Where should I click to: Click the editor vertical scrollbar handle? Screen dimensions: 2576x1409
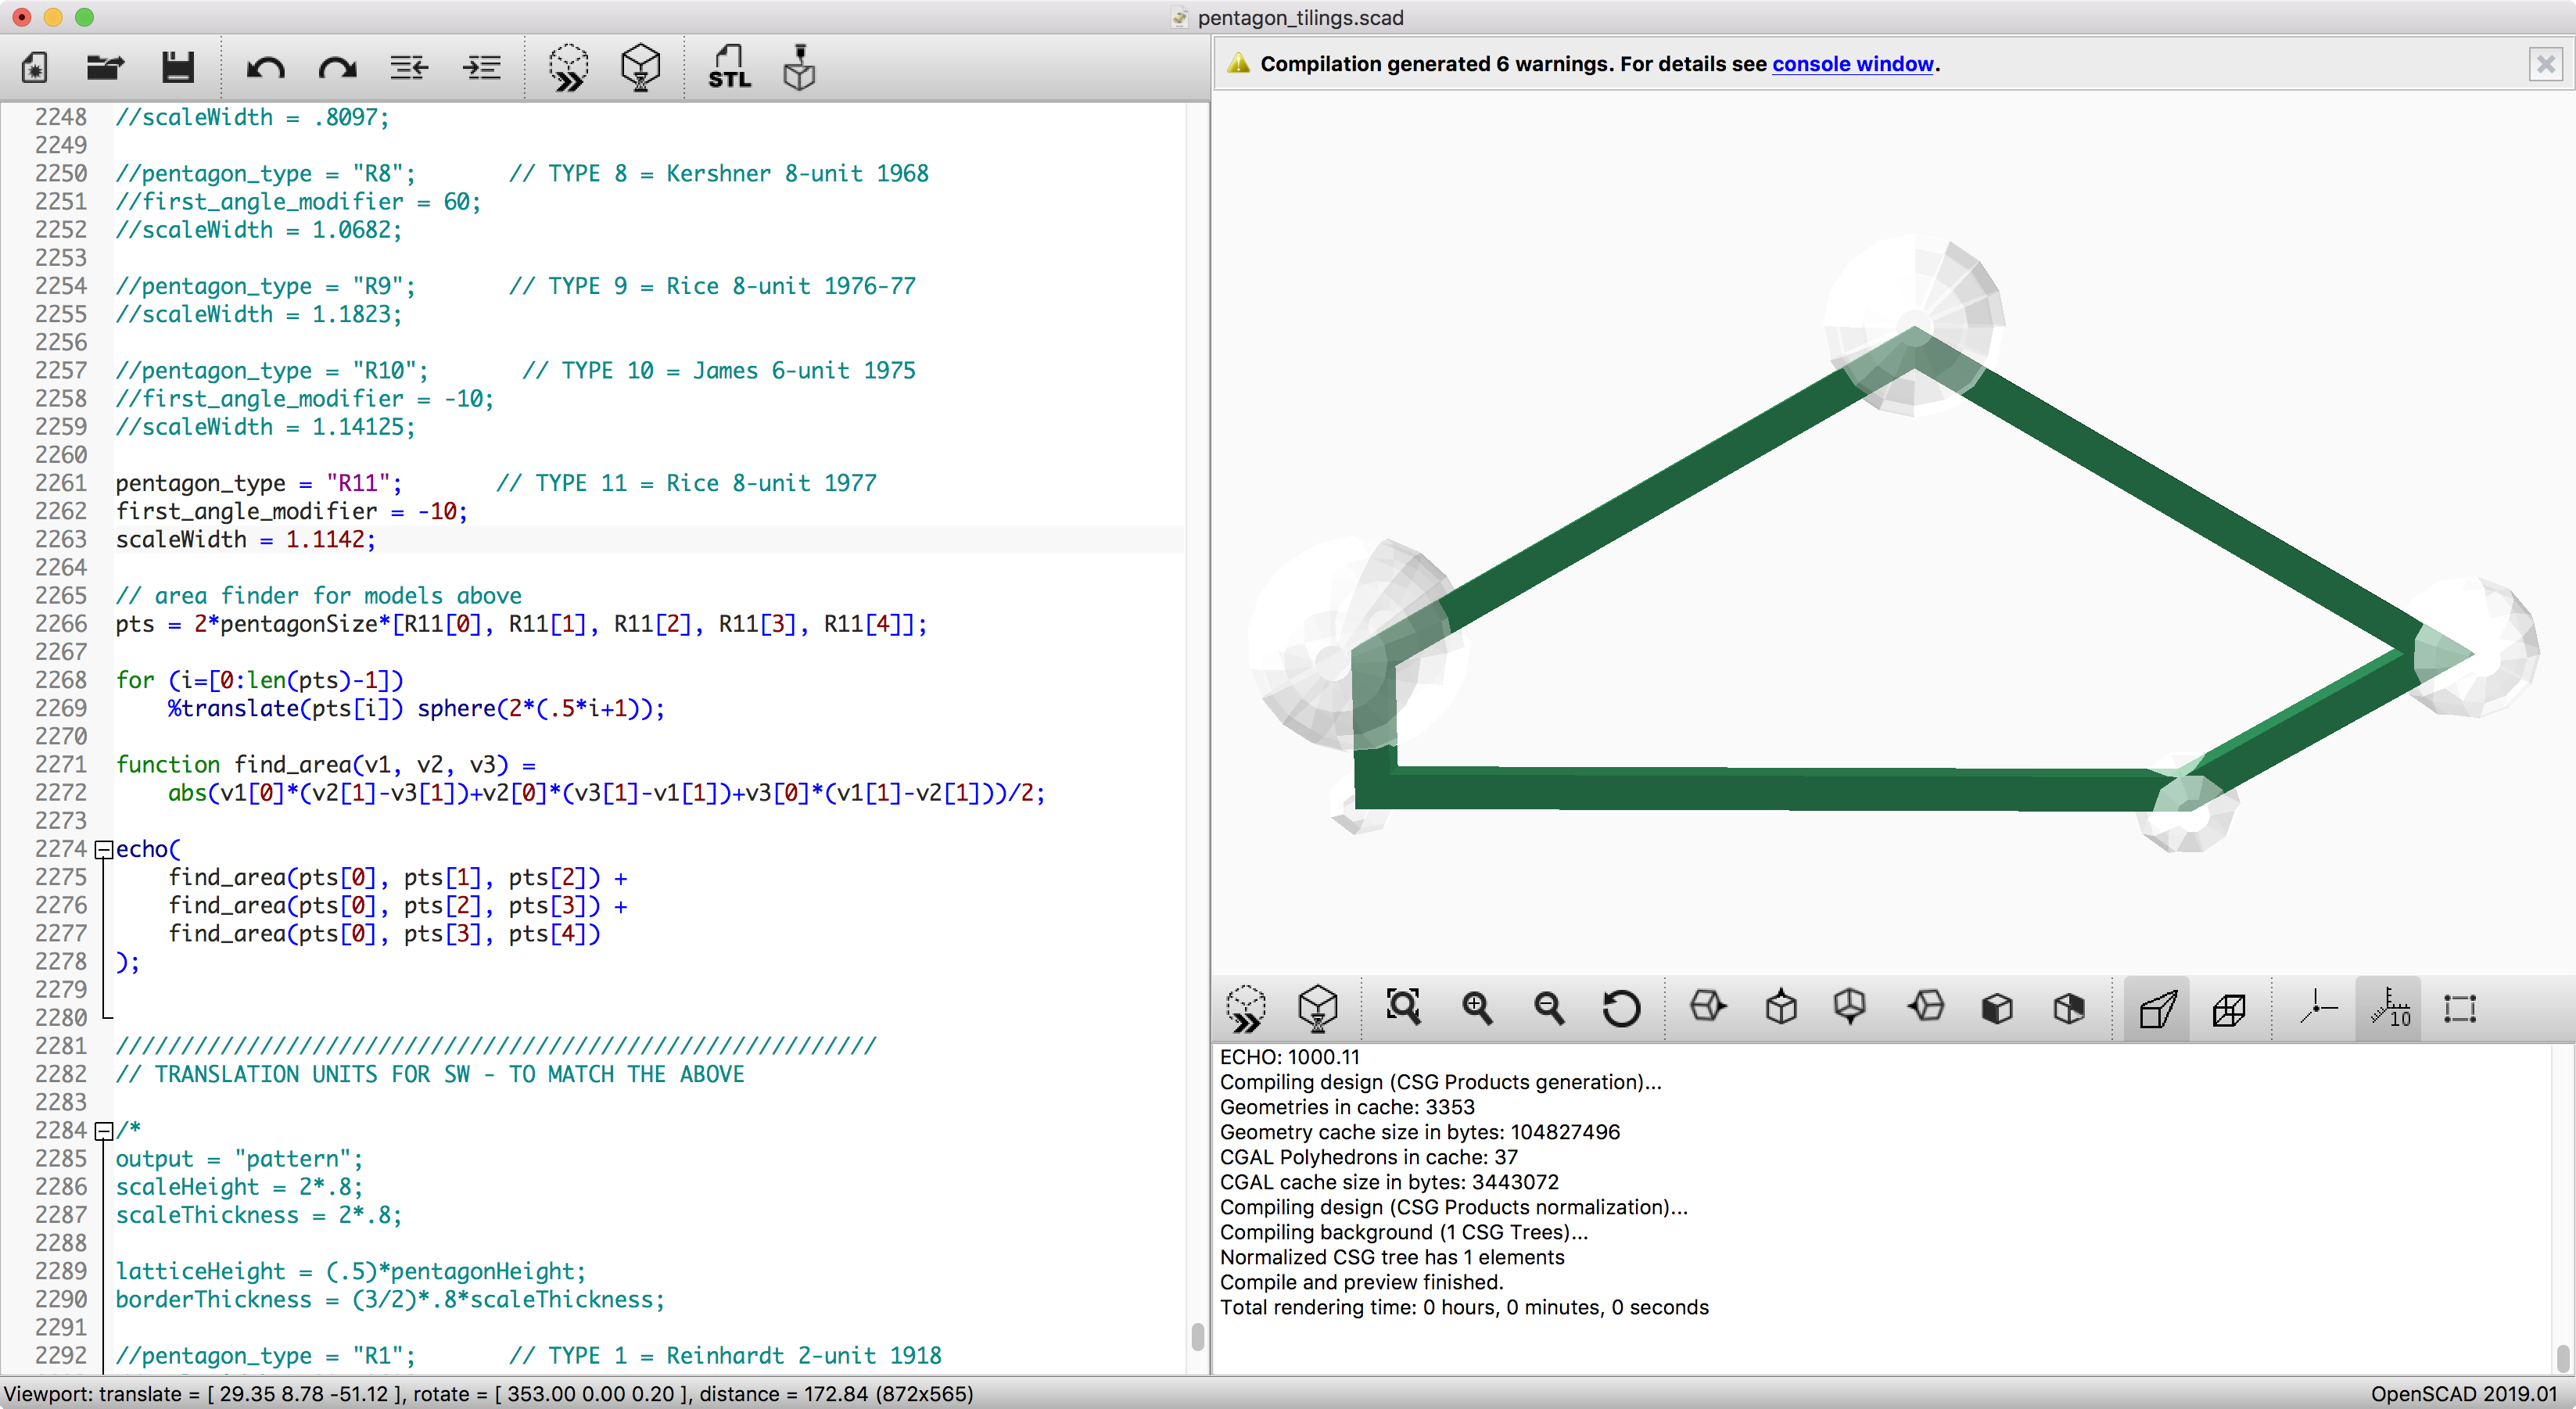click(1197, 1336)
